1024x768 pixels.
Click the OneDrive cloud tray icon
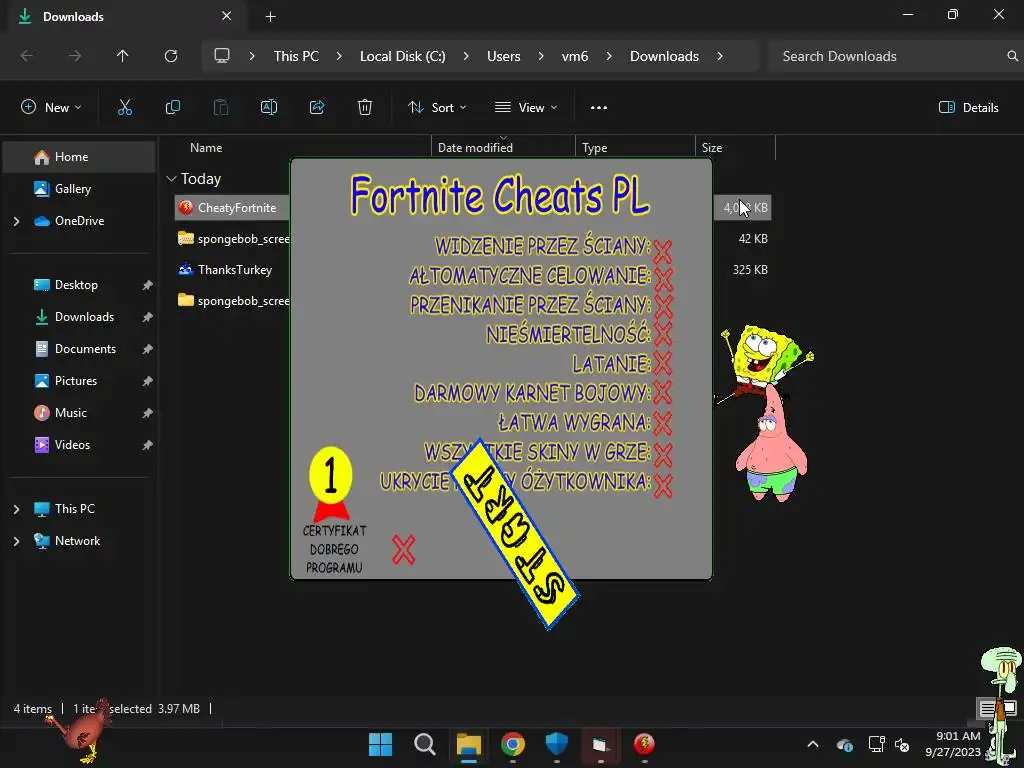(844, 744)
